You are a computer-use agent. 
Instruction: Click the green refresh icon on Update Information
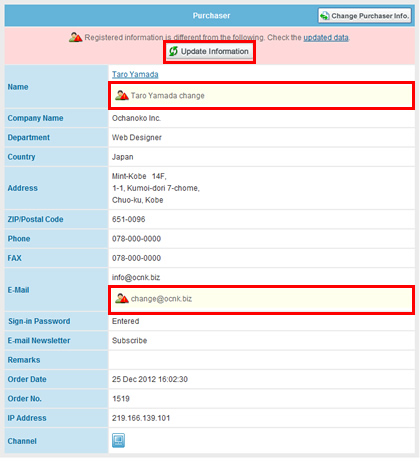click(173, 51)
